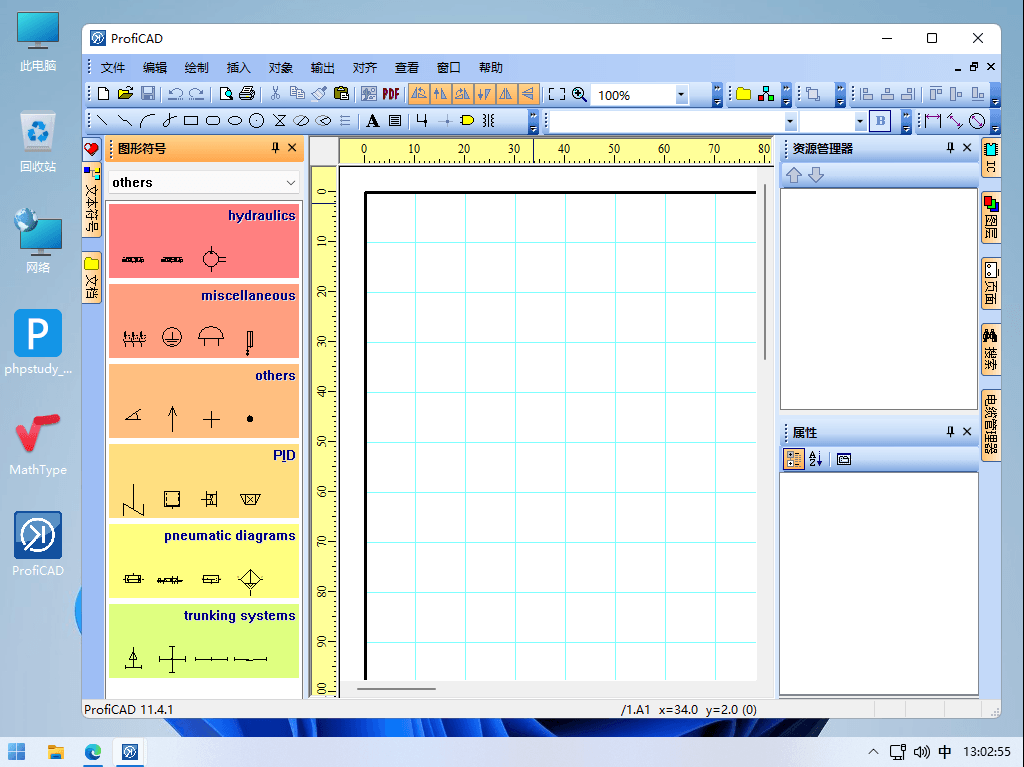The width and height of the screenshot is (1024, 767).
Task: Open the 图层 side tab
Action: 991,218
